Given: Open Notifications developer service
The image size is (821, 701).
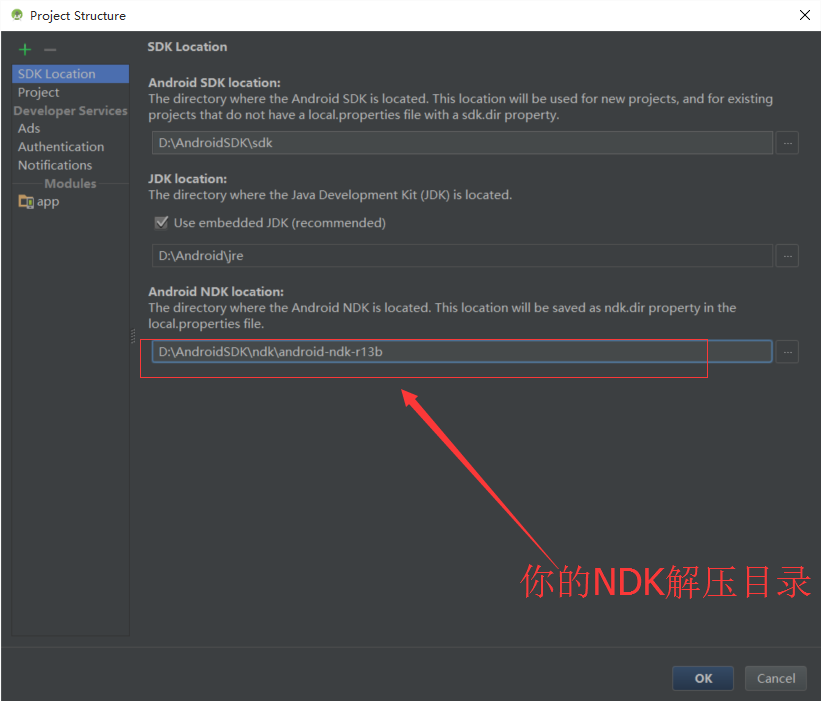Looking at the screenshot, I should 55,165.
